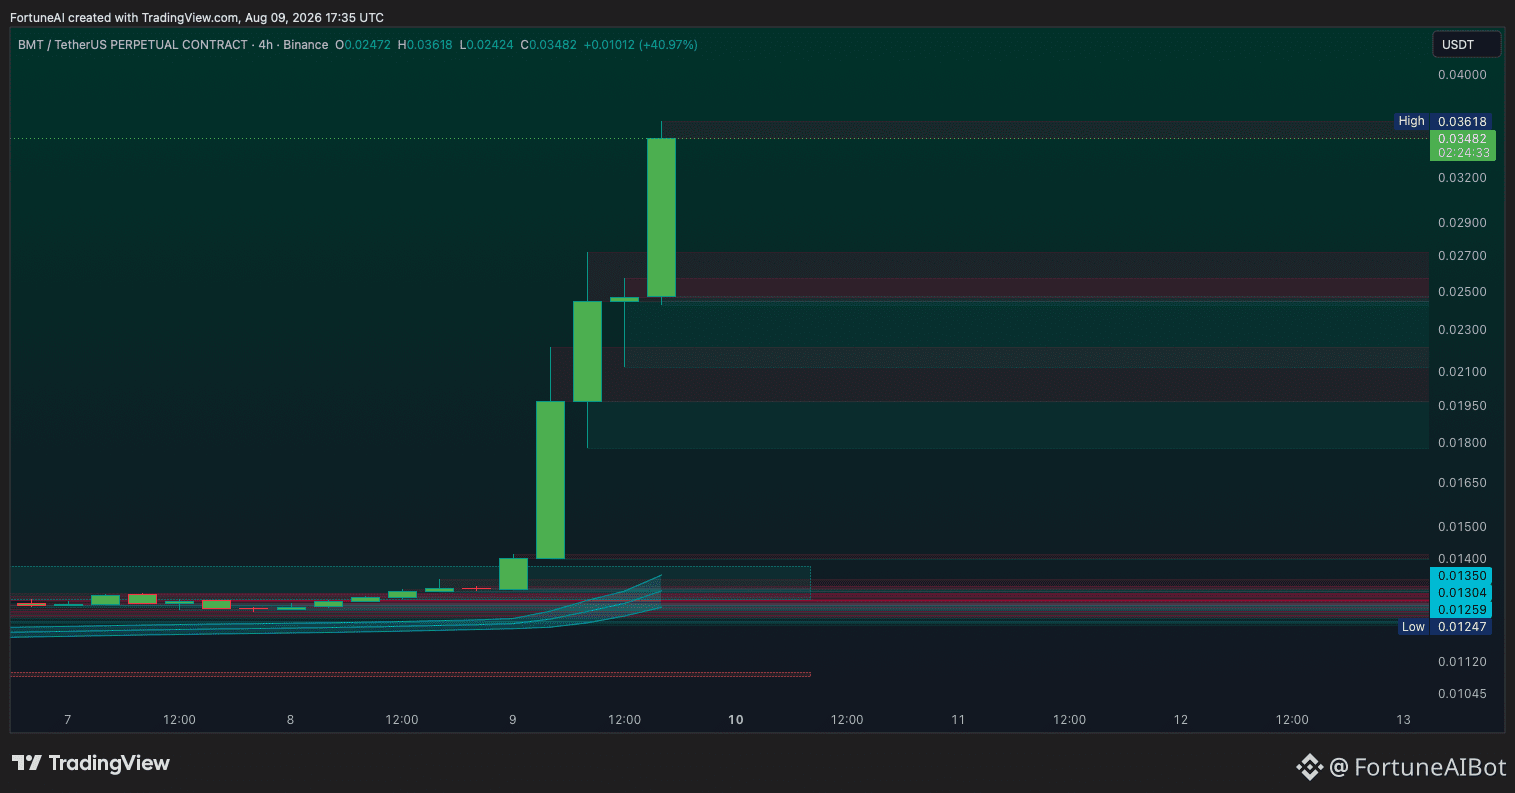Click the 0.01950 price axis label

[x=1462, y=406]
